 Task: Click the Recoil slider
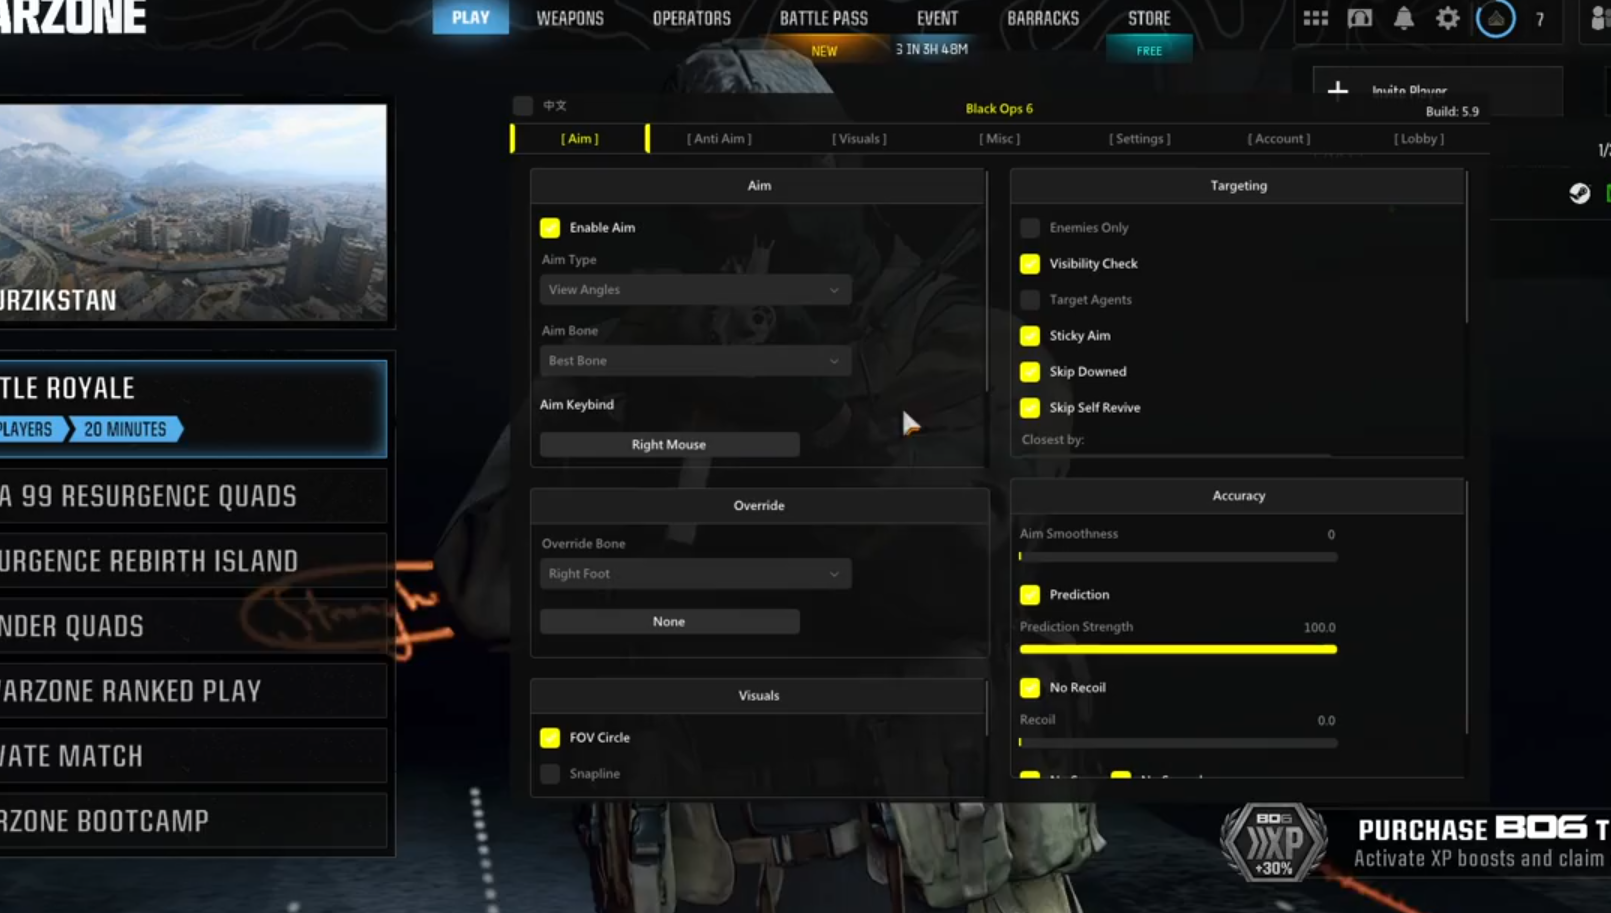1178,743
